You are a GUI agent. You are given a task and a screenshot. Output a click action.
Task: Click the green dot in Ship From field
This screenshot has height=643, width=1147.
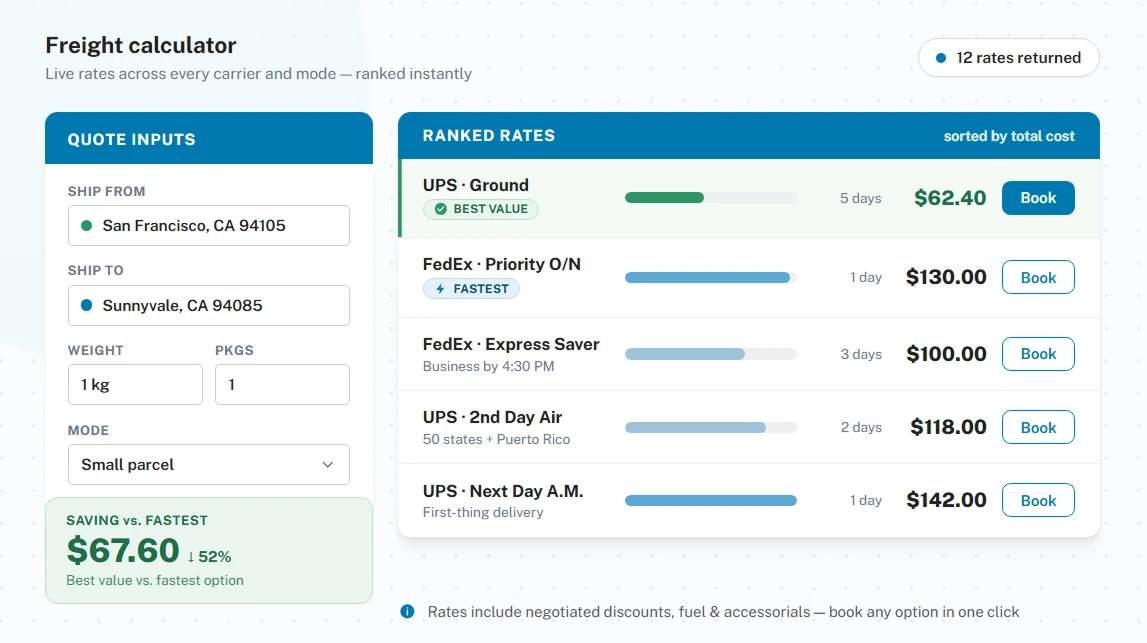coord(86,225)
